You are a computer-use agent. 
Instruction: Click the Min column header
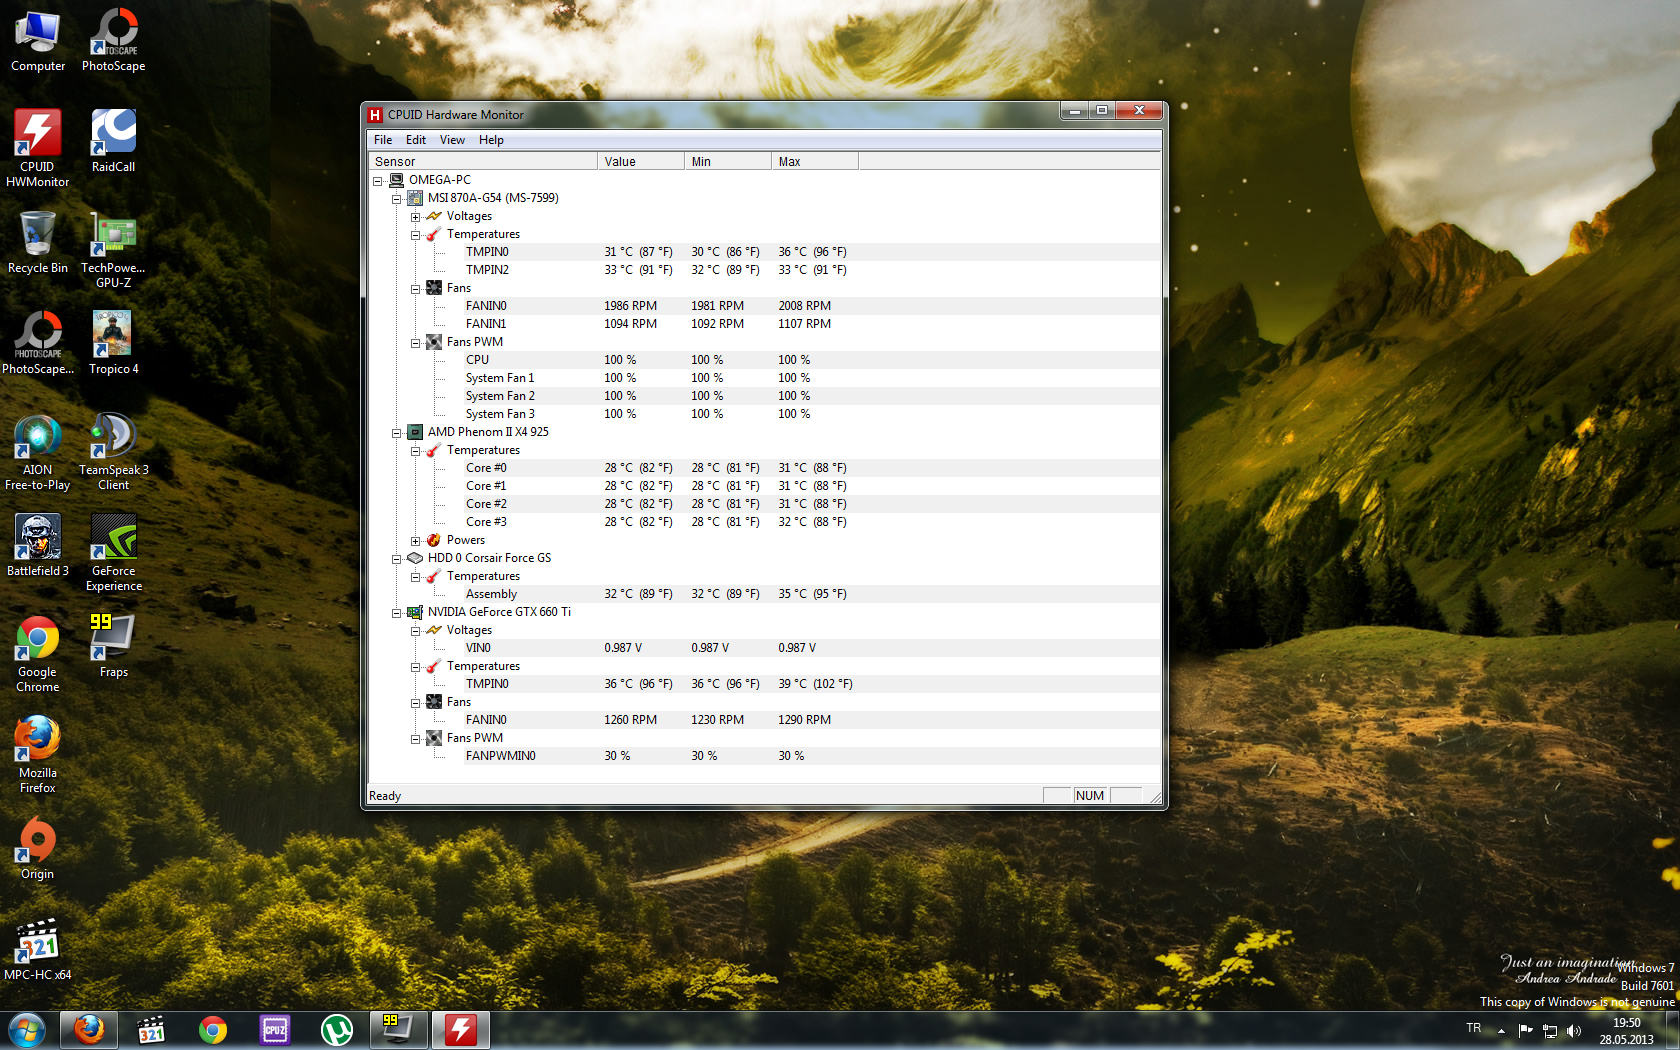[728, 161]
